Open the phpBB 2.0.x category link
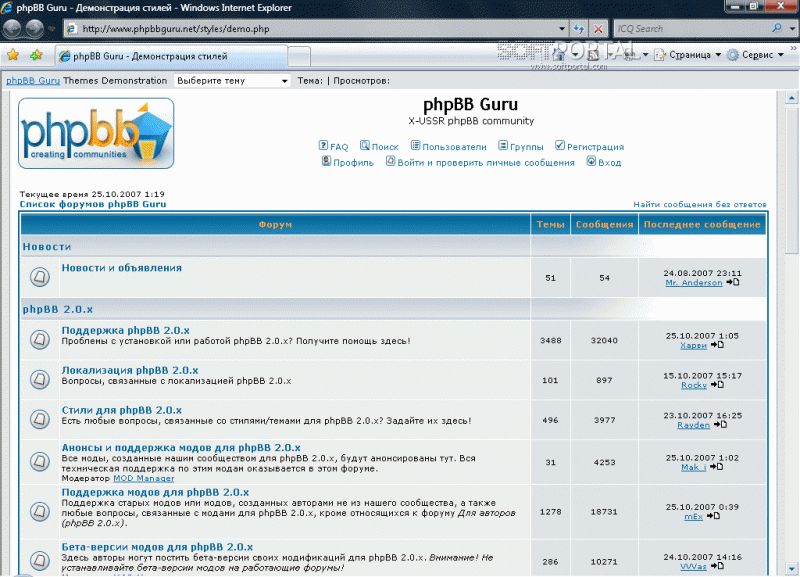The image size is (800, 577). click(58, 309)
